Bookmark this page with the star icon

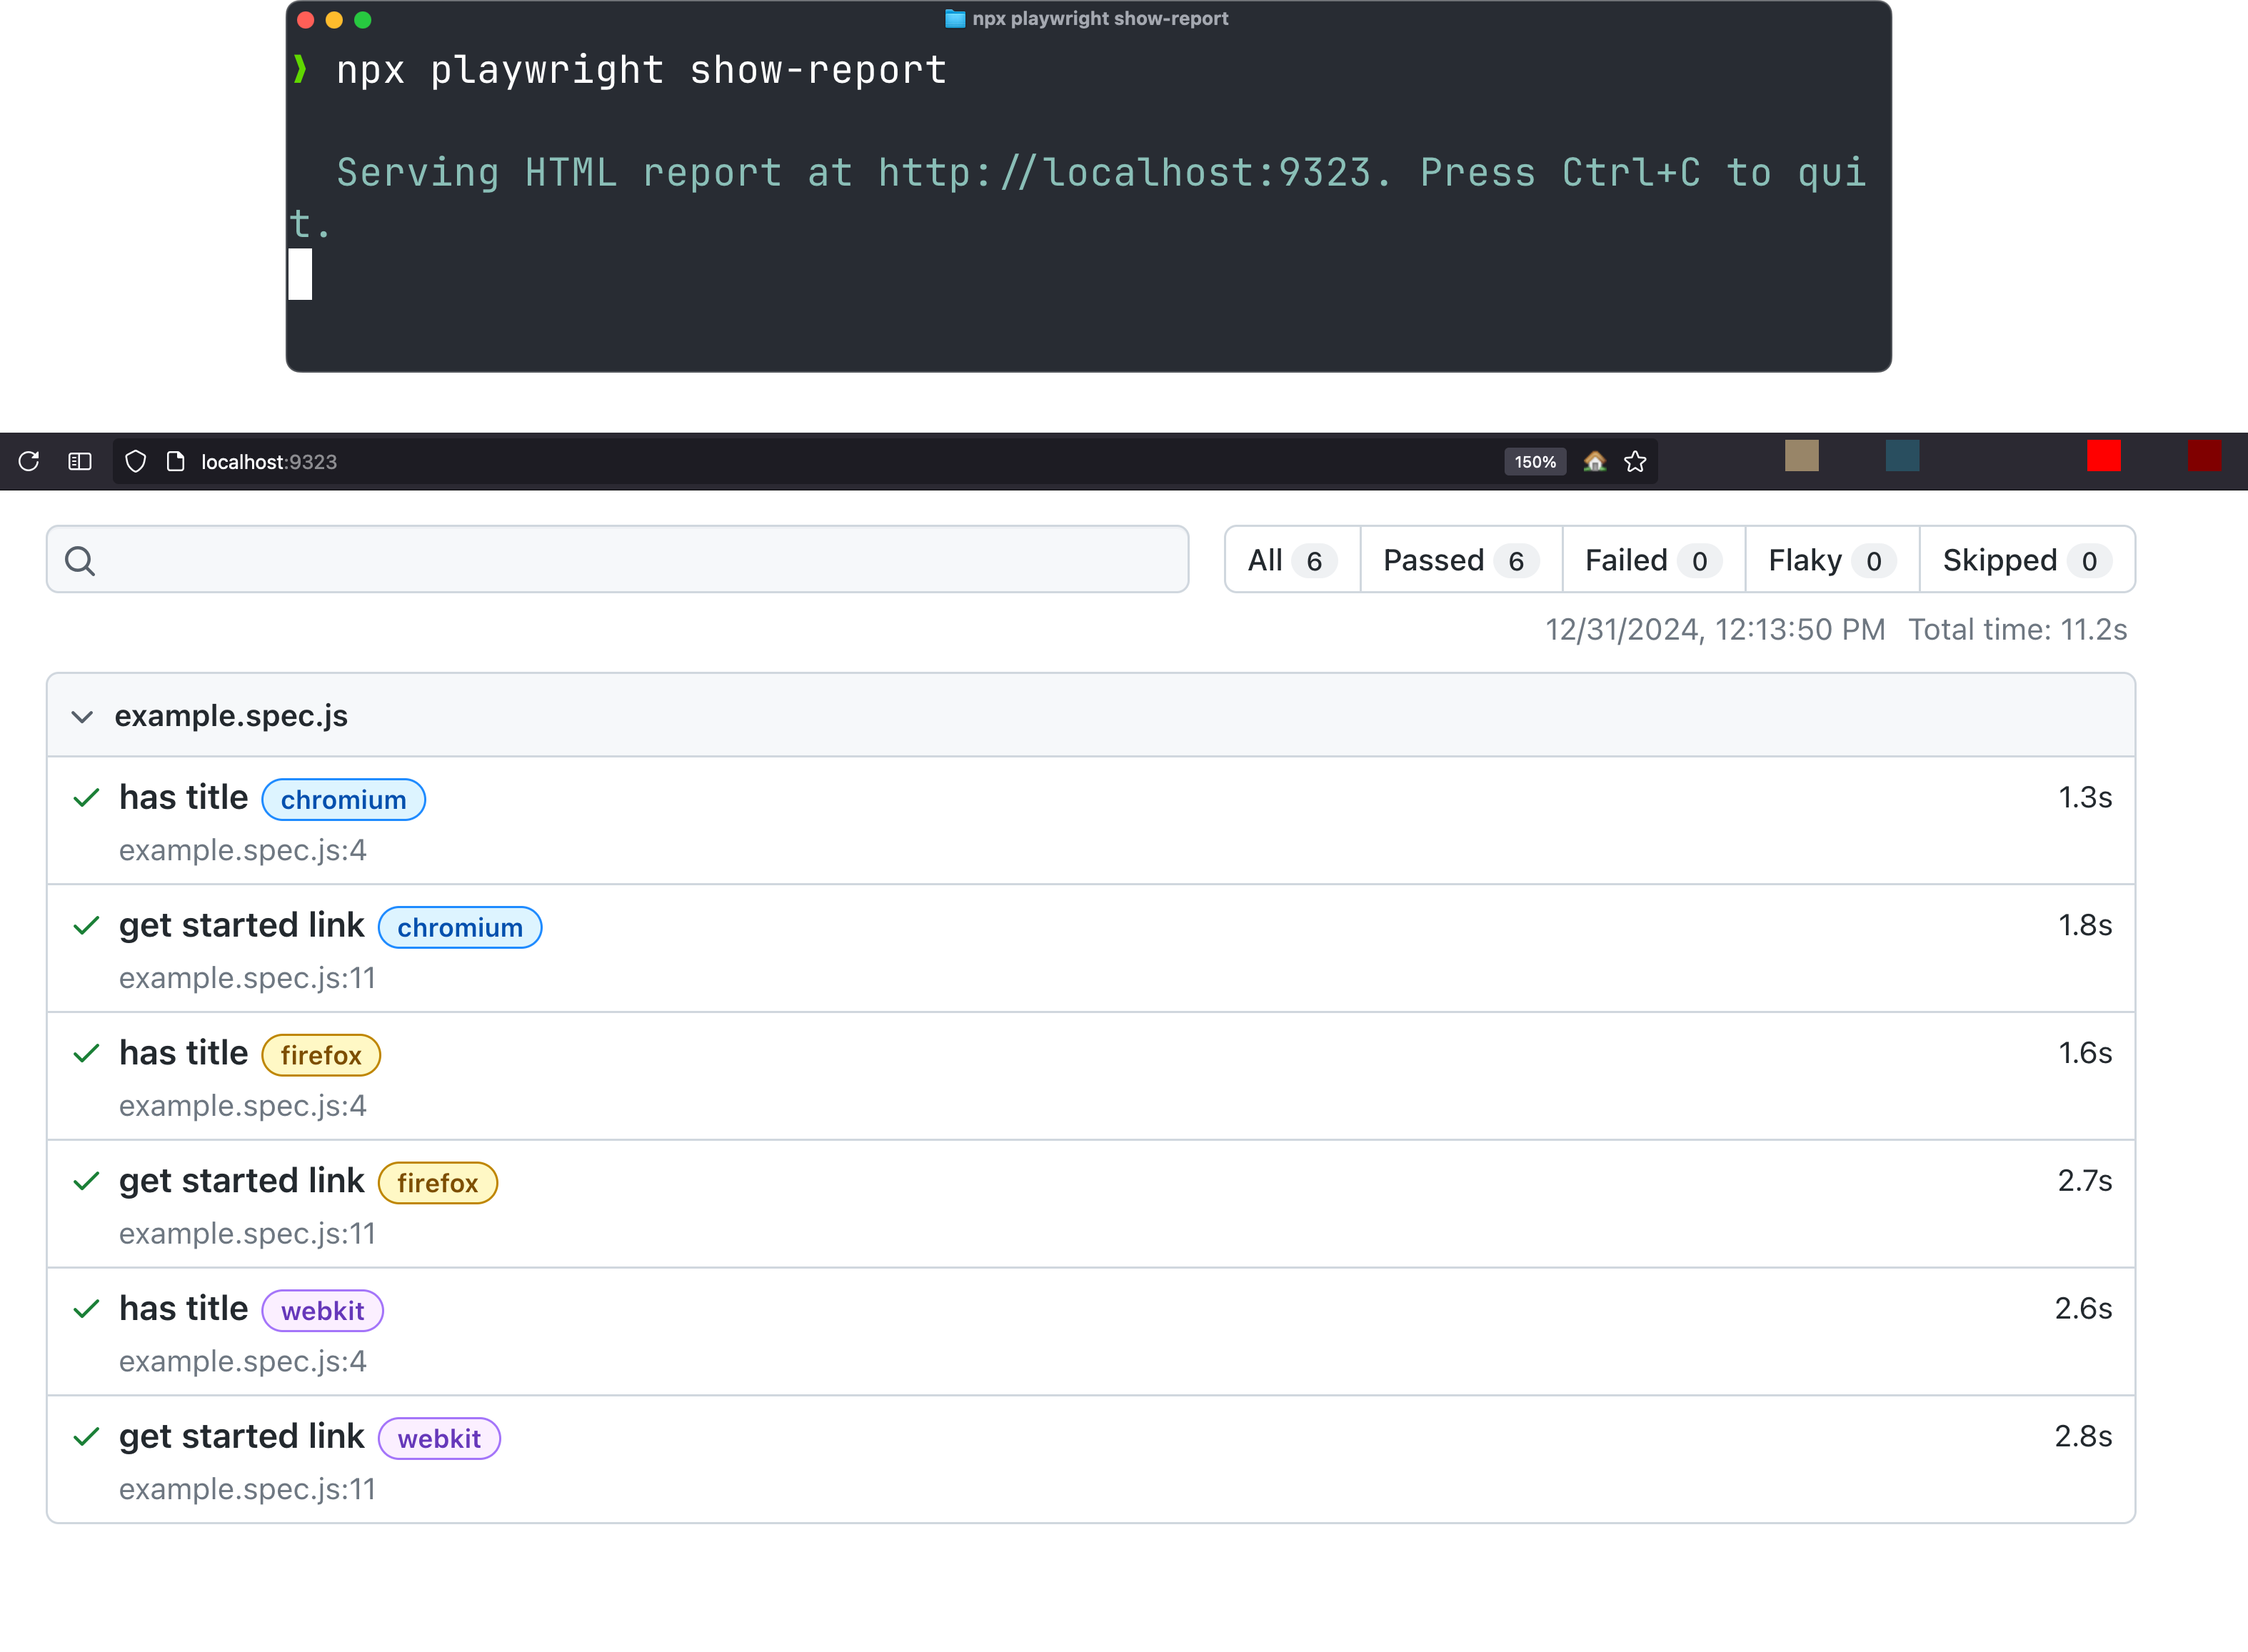(x=1635, y=461)
